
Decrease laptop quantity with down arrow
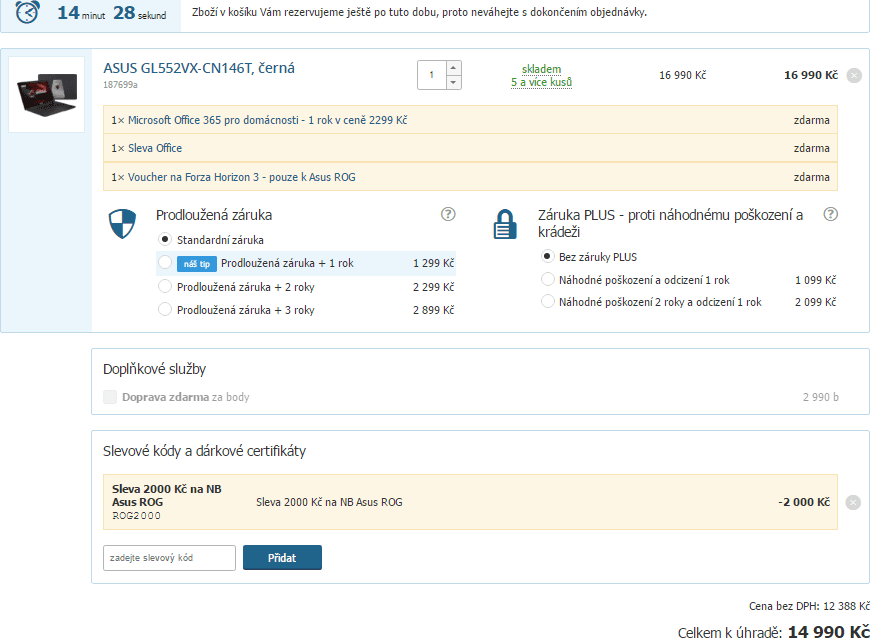pyautogui.click(x=454, y=82)
